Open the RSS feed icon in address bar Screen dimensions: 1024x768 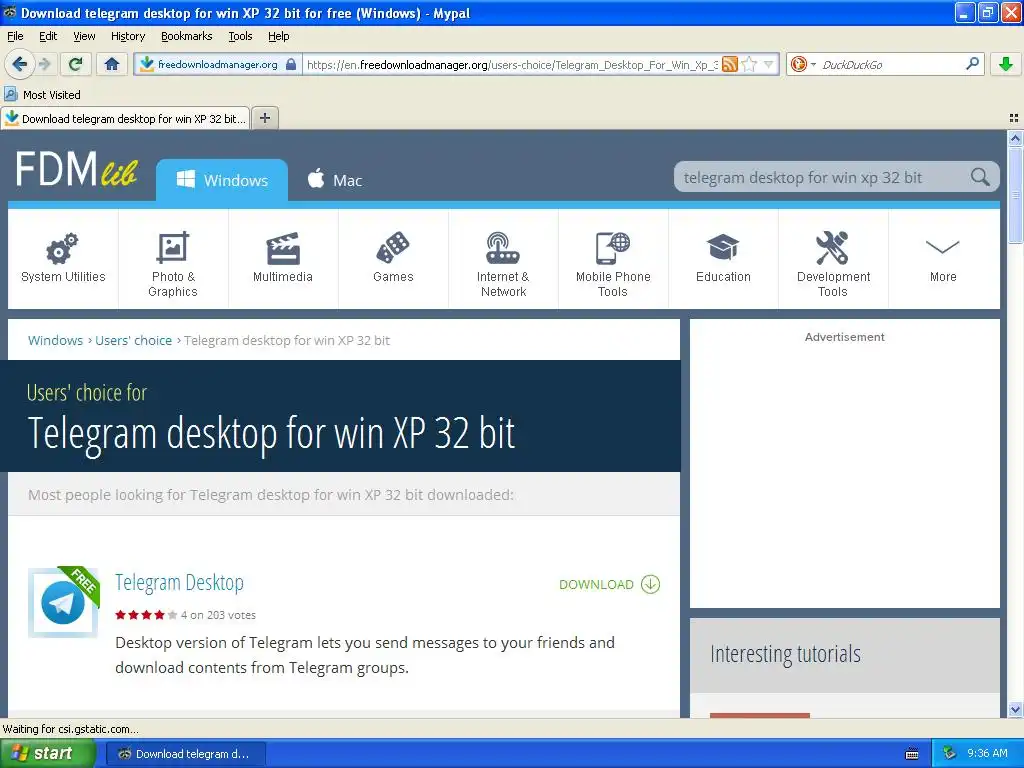729,64
